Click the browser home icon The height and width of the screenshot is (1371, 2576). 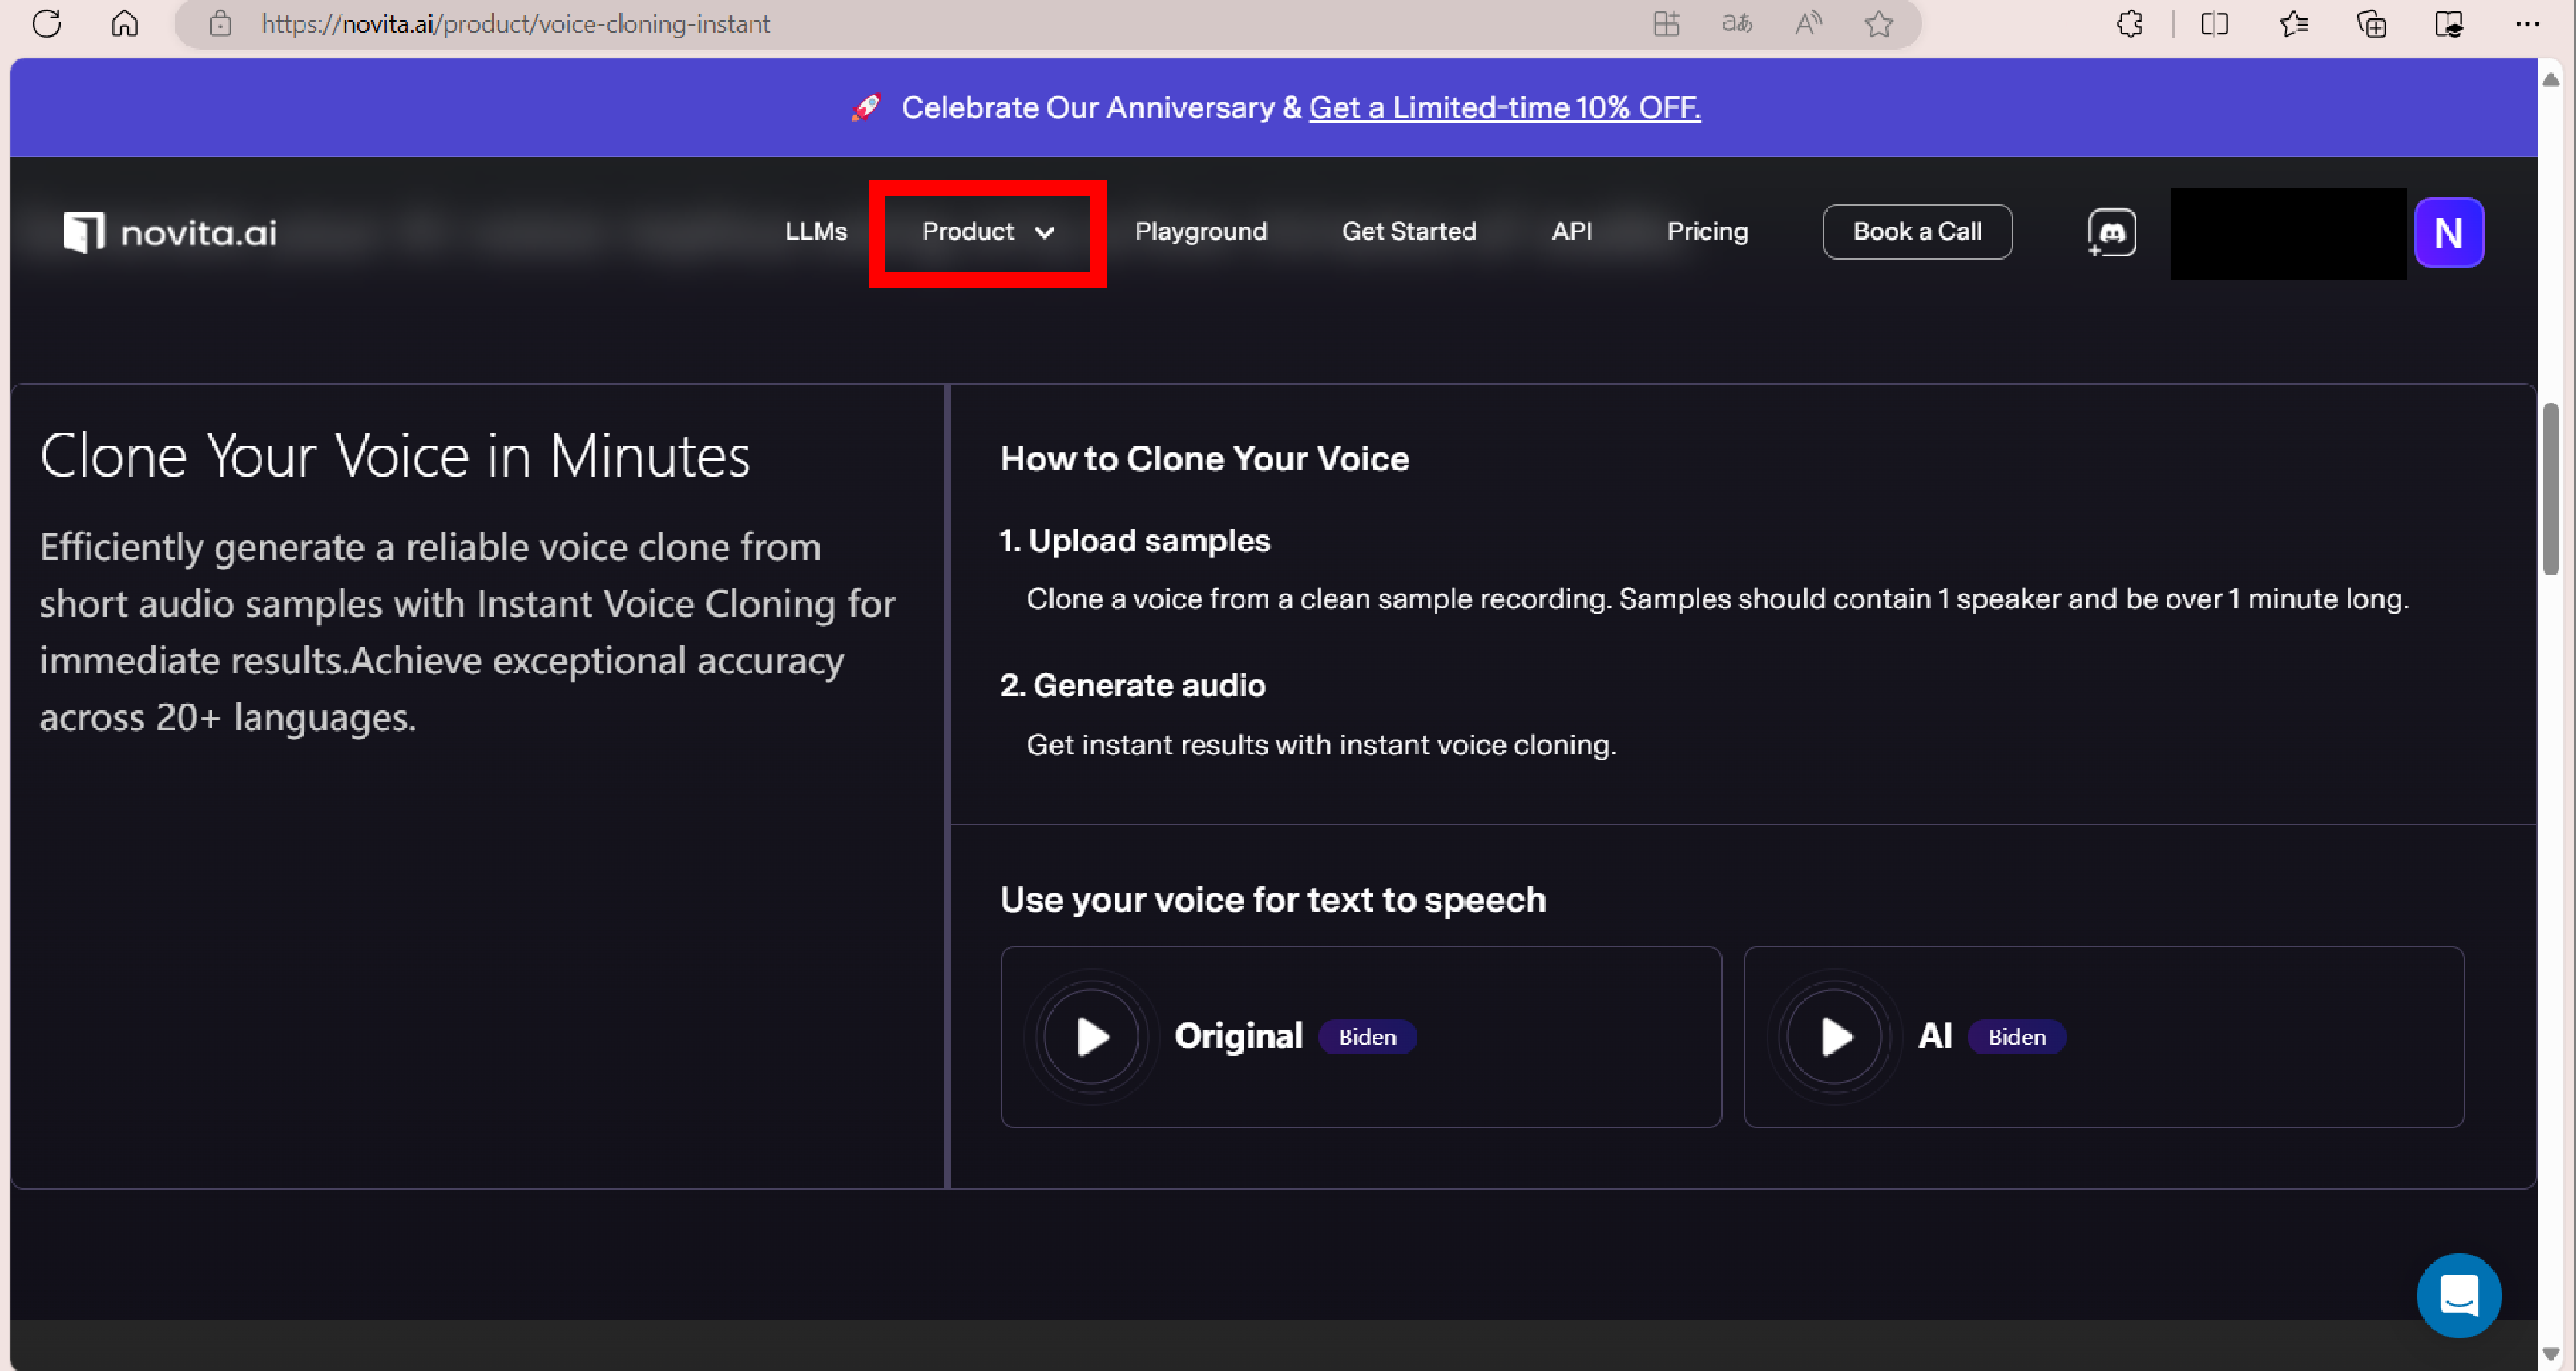tap(124, 23)
